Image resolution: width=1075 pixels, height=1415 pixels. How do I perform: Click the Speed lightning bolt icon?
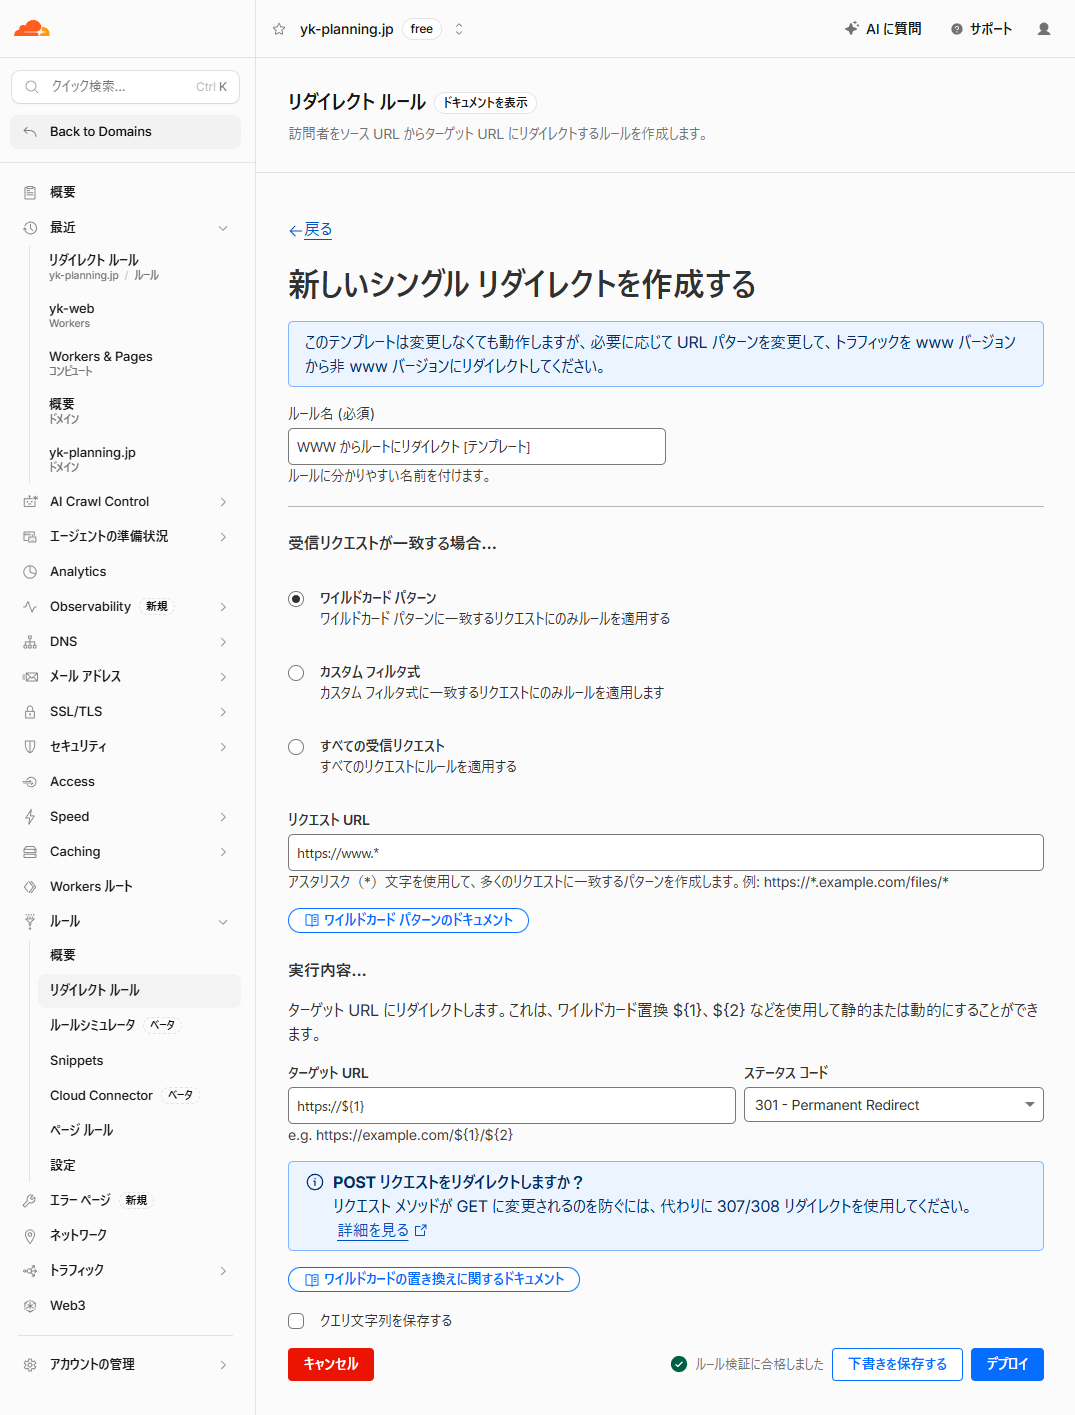30,817
